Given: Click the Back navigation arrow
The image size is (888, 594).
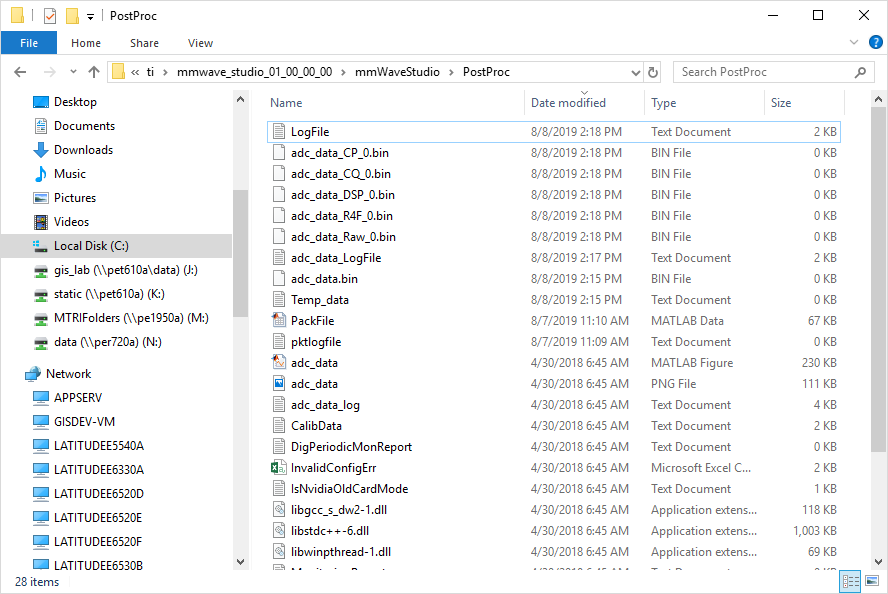Looking at the screenshot, I should coord(20,72).
